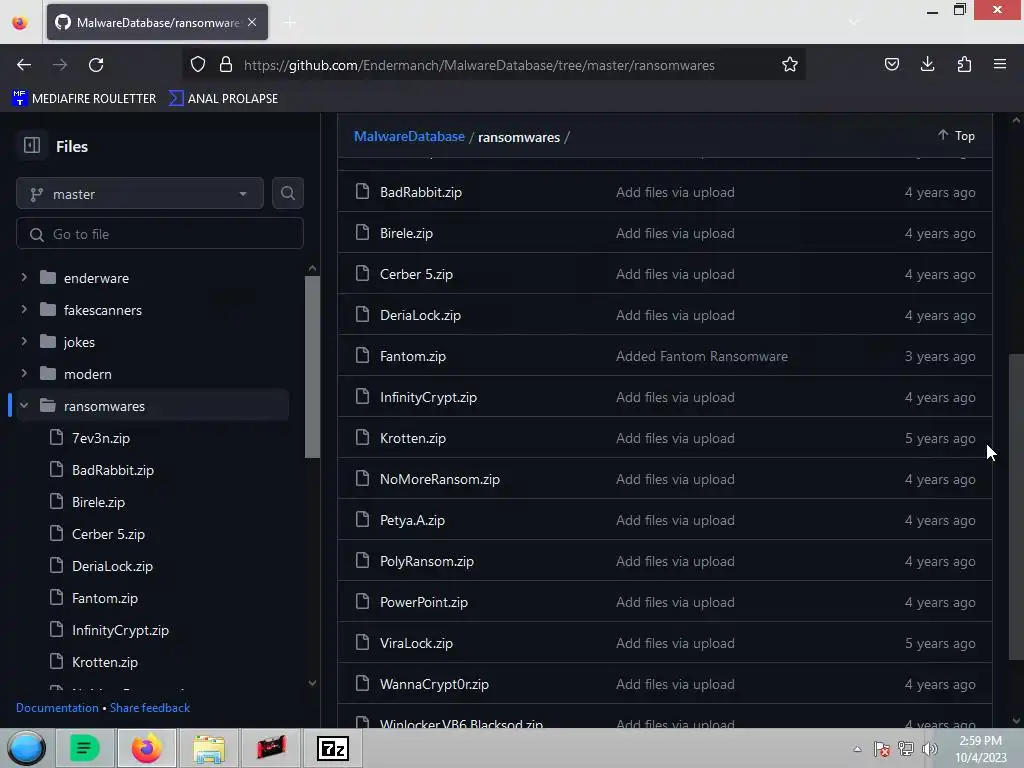Open PowerPoint.zip in the file list
1024x768 pixels.
(x=424, y=602)
